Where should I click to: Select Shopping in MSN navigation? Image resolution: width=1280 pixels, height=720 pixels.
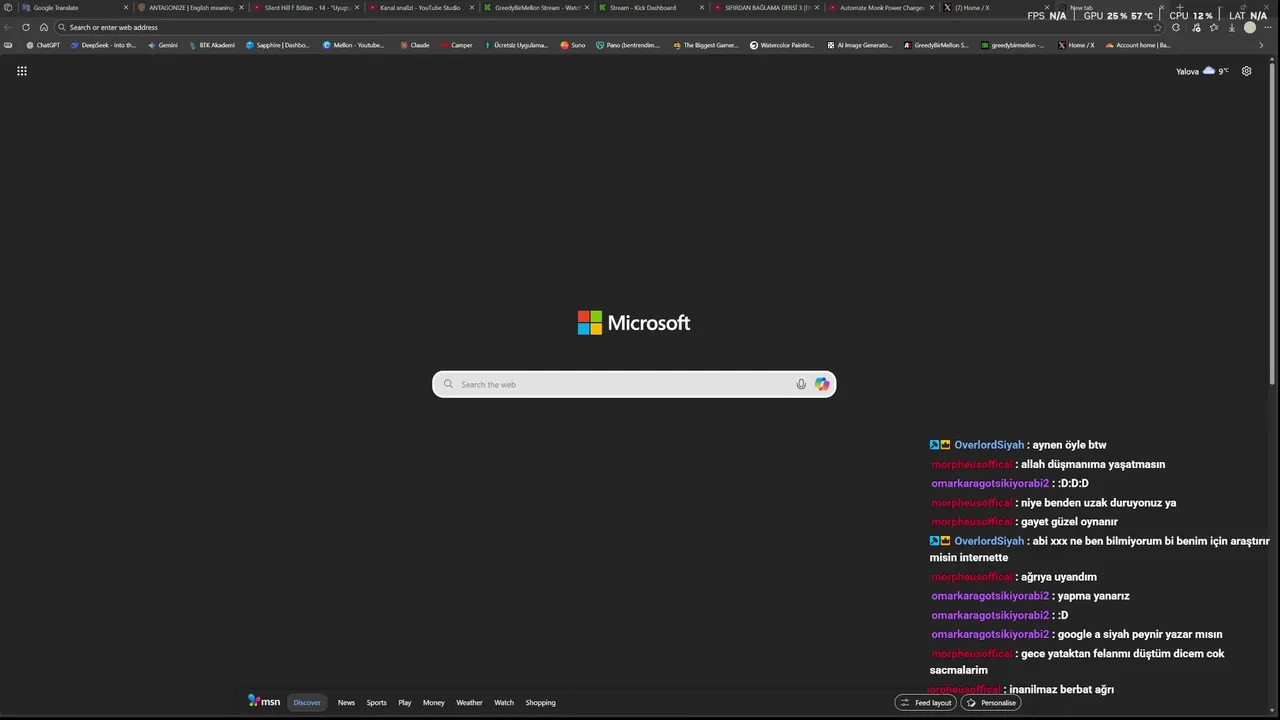[540, 702]
